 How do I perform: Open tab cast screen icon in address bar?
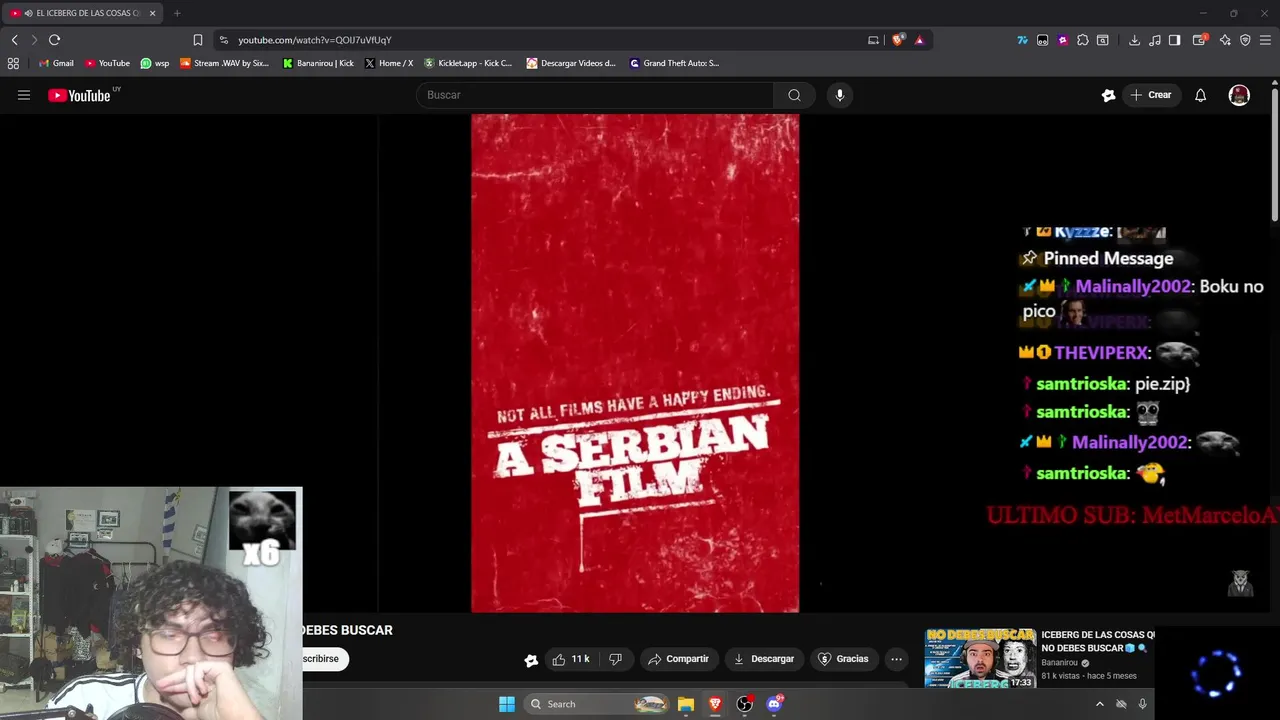873,40
